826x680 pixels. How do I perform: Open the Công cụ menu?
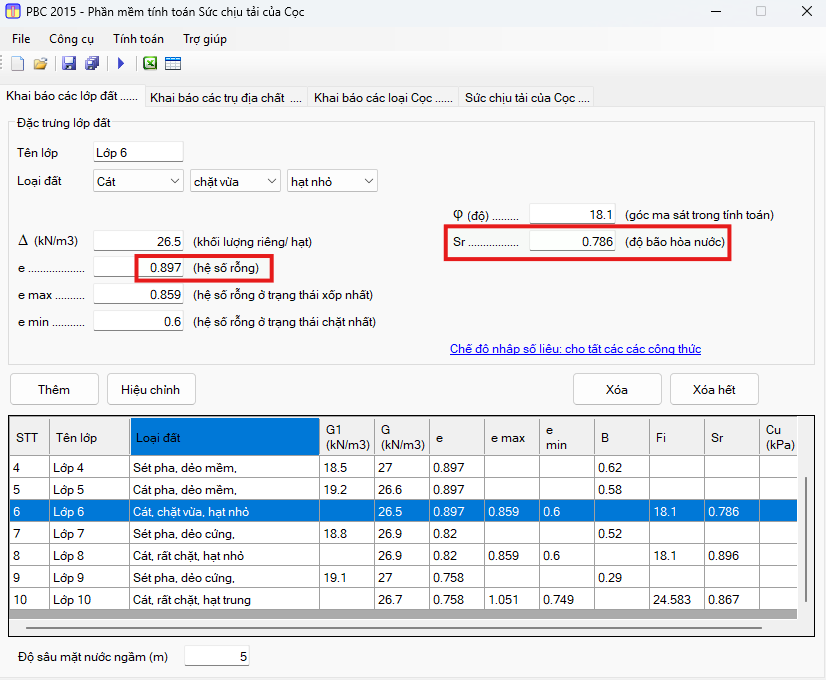tap(71, 39)
